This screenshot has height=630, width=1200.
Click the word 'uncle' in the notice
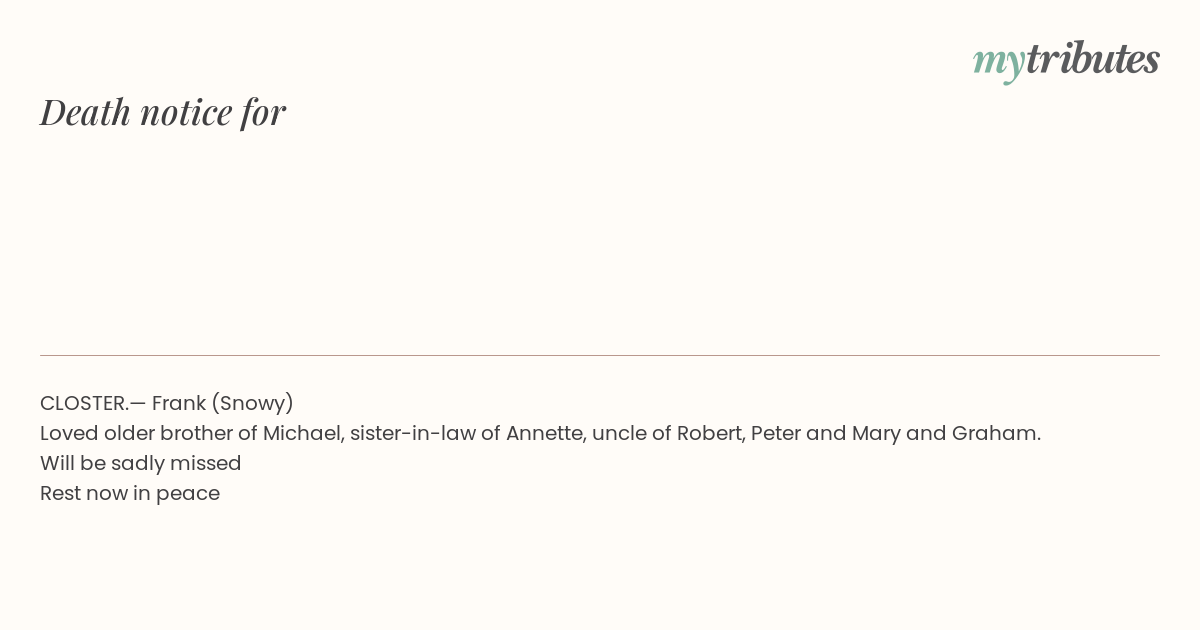(619, 433)
